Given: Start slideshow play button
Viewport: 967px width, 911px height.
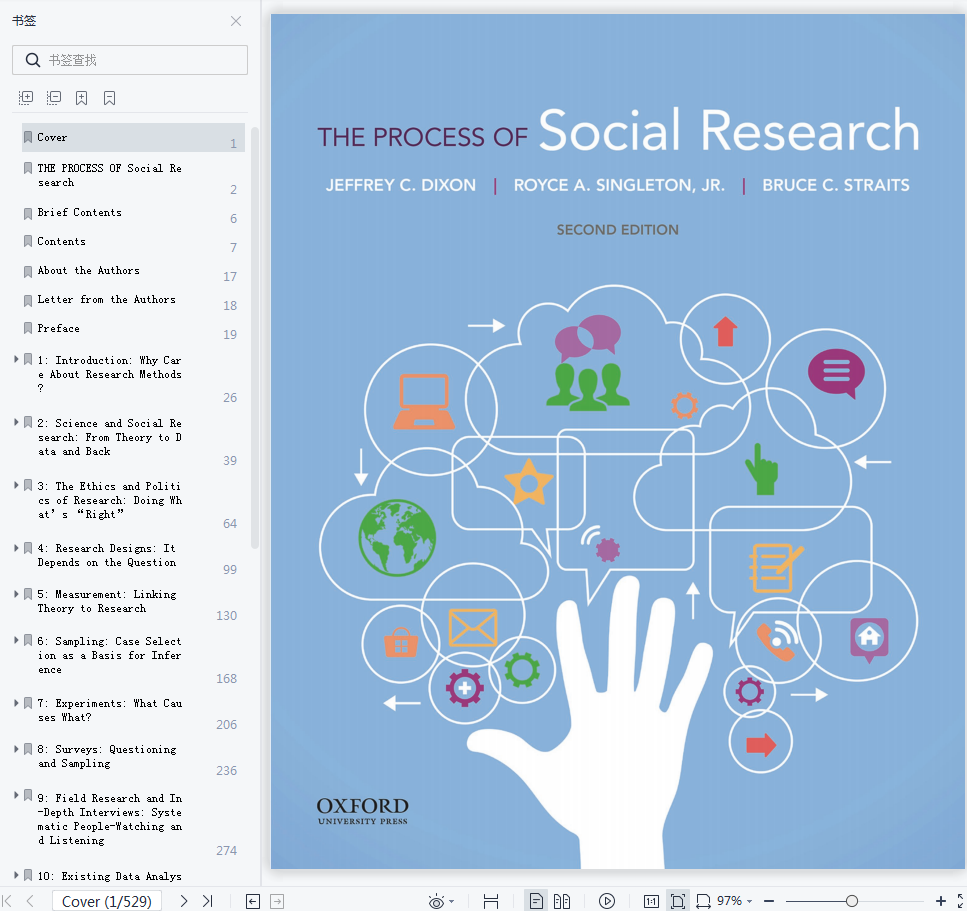Looking at the screenshot, I should 607,902.
